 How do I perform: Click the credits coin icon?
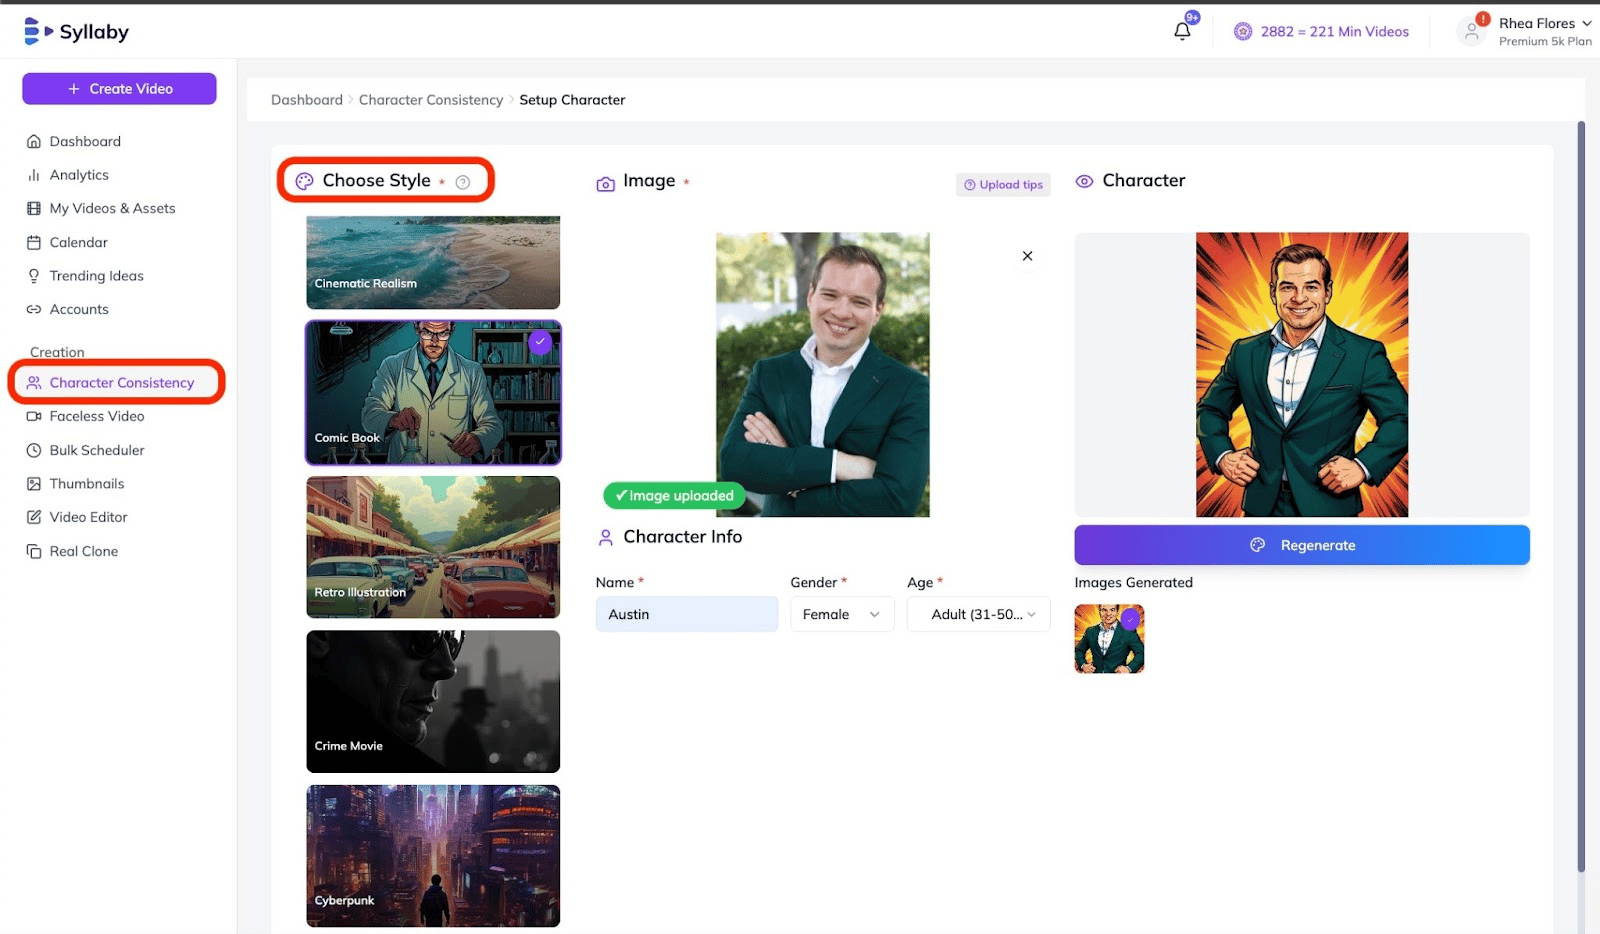click(x=1243, y=32)
